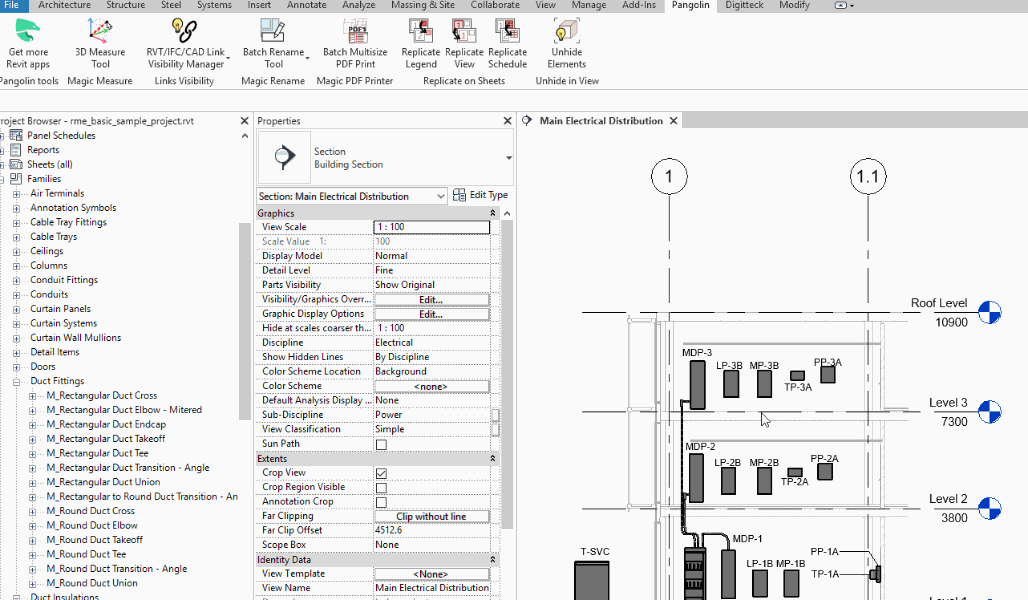Viewport: 1028px width, 600px height.
Task: Uncheck the Crop View checkbox
Action: (381, 473)
